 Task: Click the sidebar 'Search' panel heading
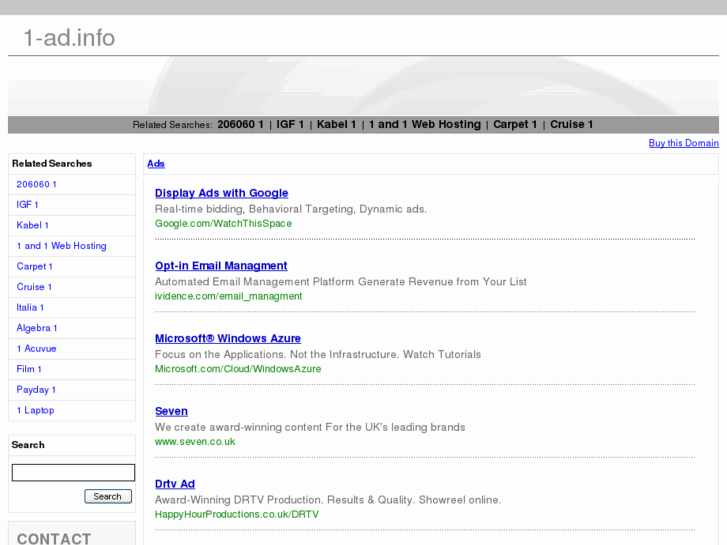coord(28,445)
